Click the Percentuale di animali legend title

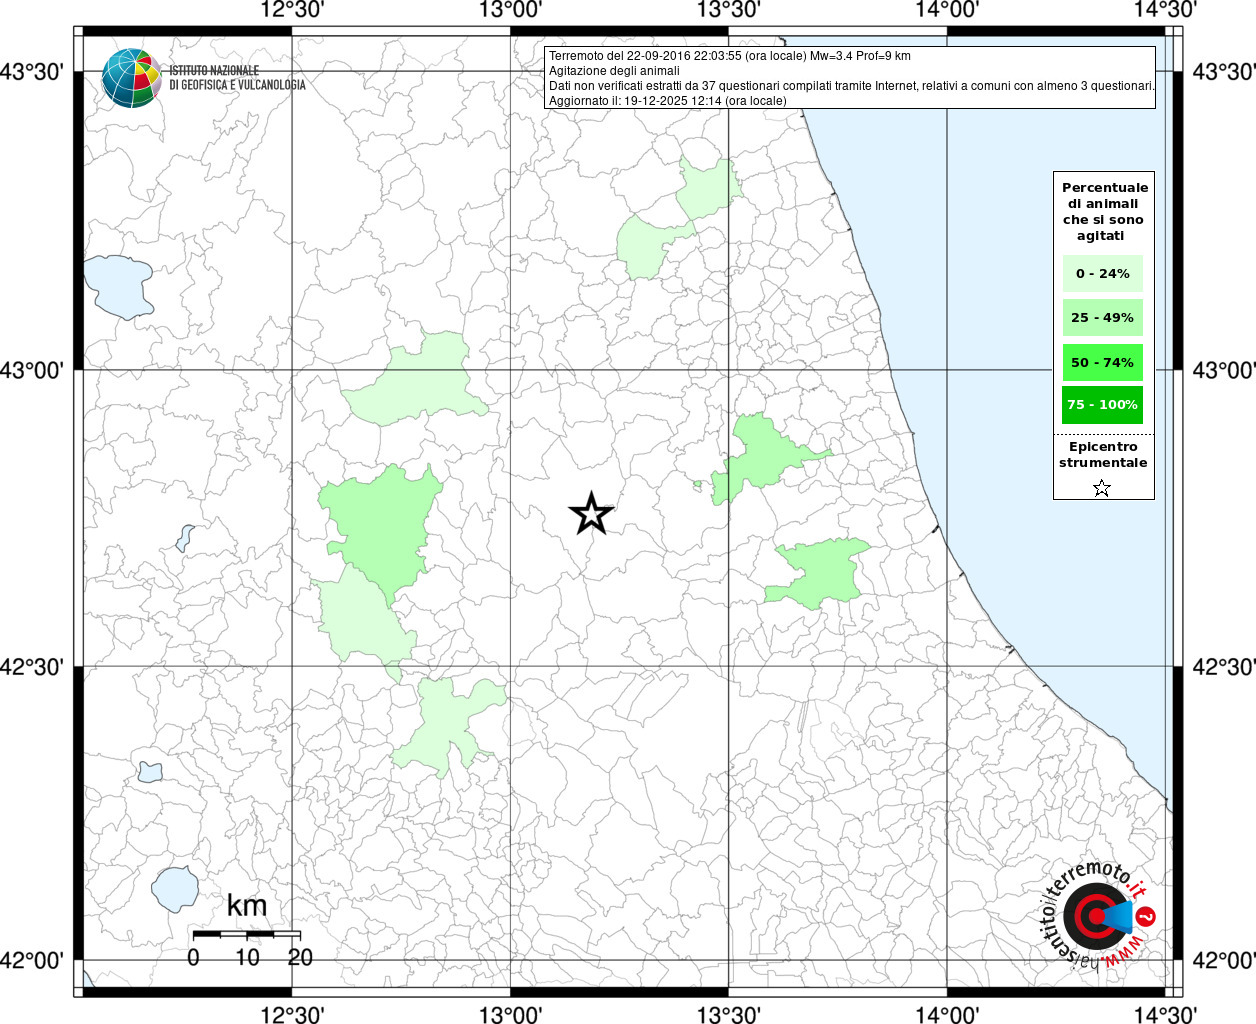tap(1104, 211)
